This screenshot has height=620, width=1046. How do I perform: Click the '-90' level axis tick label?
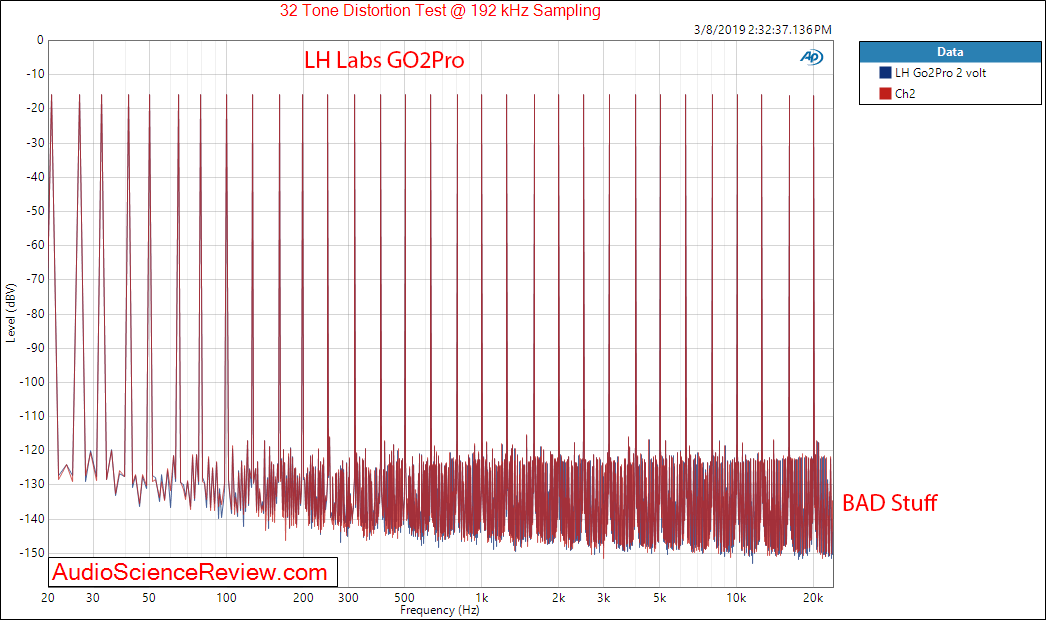(35, 348)
